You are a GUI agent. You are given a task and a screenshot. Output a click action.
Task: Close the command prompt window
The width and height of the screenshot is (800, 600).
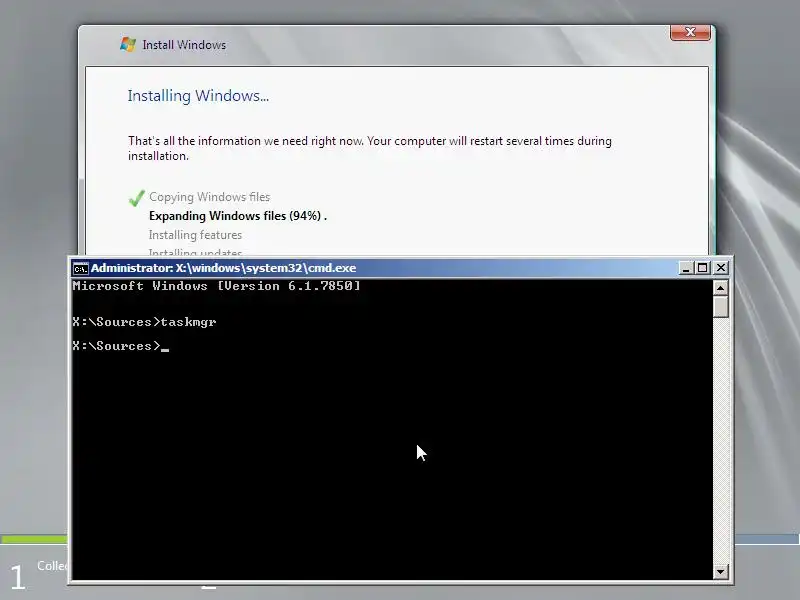[720, 268]
